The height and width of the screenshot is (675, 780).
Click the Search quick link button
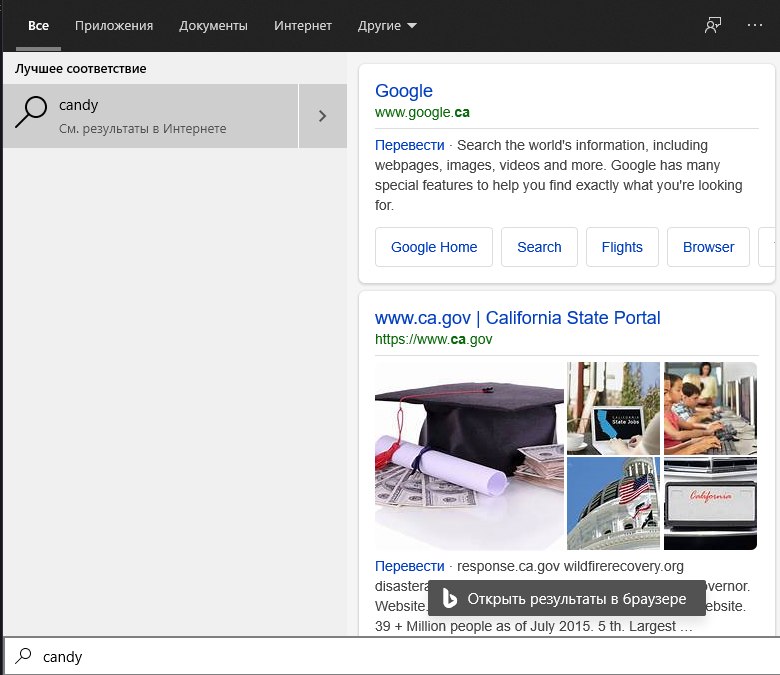(x=539, y=247)
